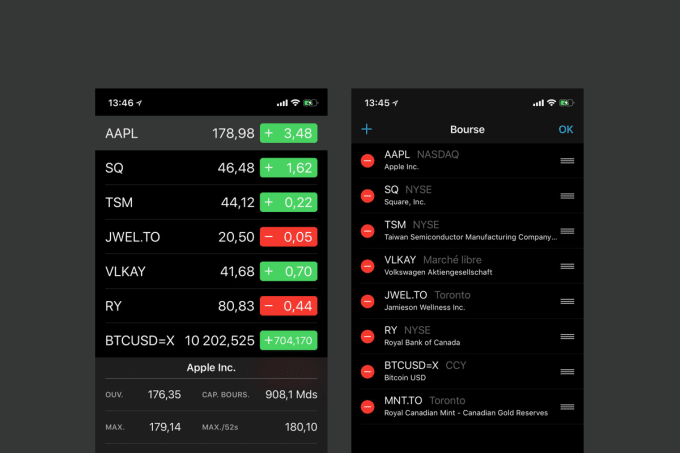Tap Bitcoin USD entry
This screenshot has width=680, height=453.
pyautogui.click(x=405, y=378)
